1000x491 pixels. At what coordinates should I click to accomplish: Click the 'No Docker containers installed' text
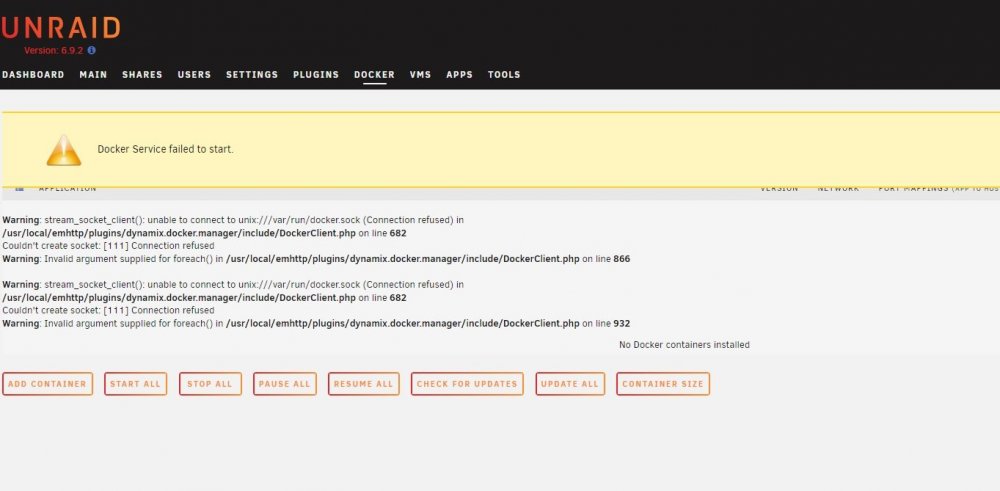tap(684, 345)
